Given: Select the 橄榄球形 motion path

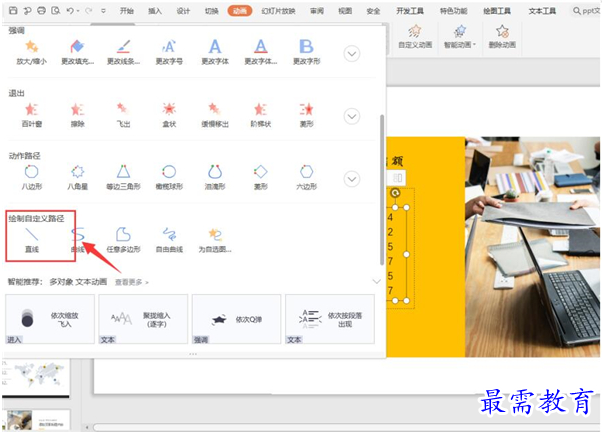Looking at the screenshot, I should click(x=169, y=177).
